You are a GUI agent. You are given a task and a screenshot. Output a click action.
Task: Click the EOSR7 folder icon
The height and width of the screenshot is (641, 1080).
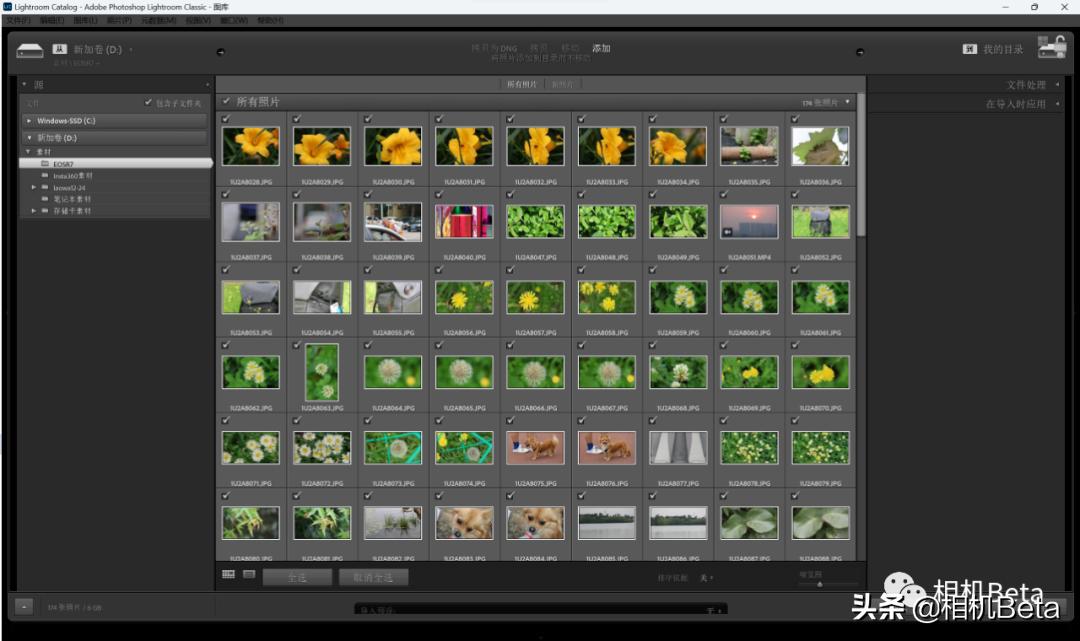click(x=45, y=163)
